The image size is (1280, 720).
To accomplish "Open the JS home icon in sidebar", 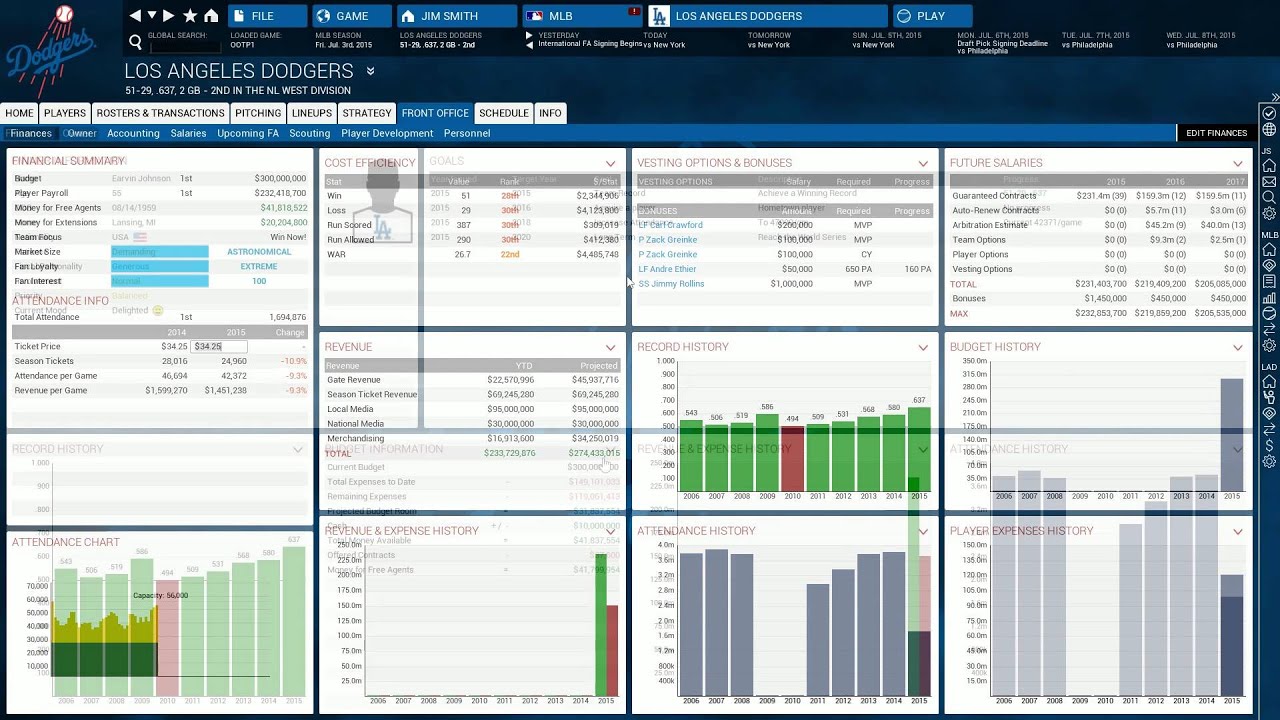I will tap(1269, 166).
